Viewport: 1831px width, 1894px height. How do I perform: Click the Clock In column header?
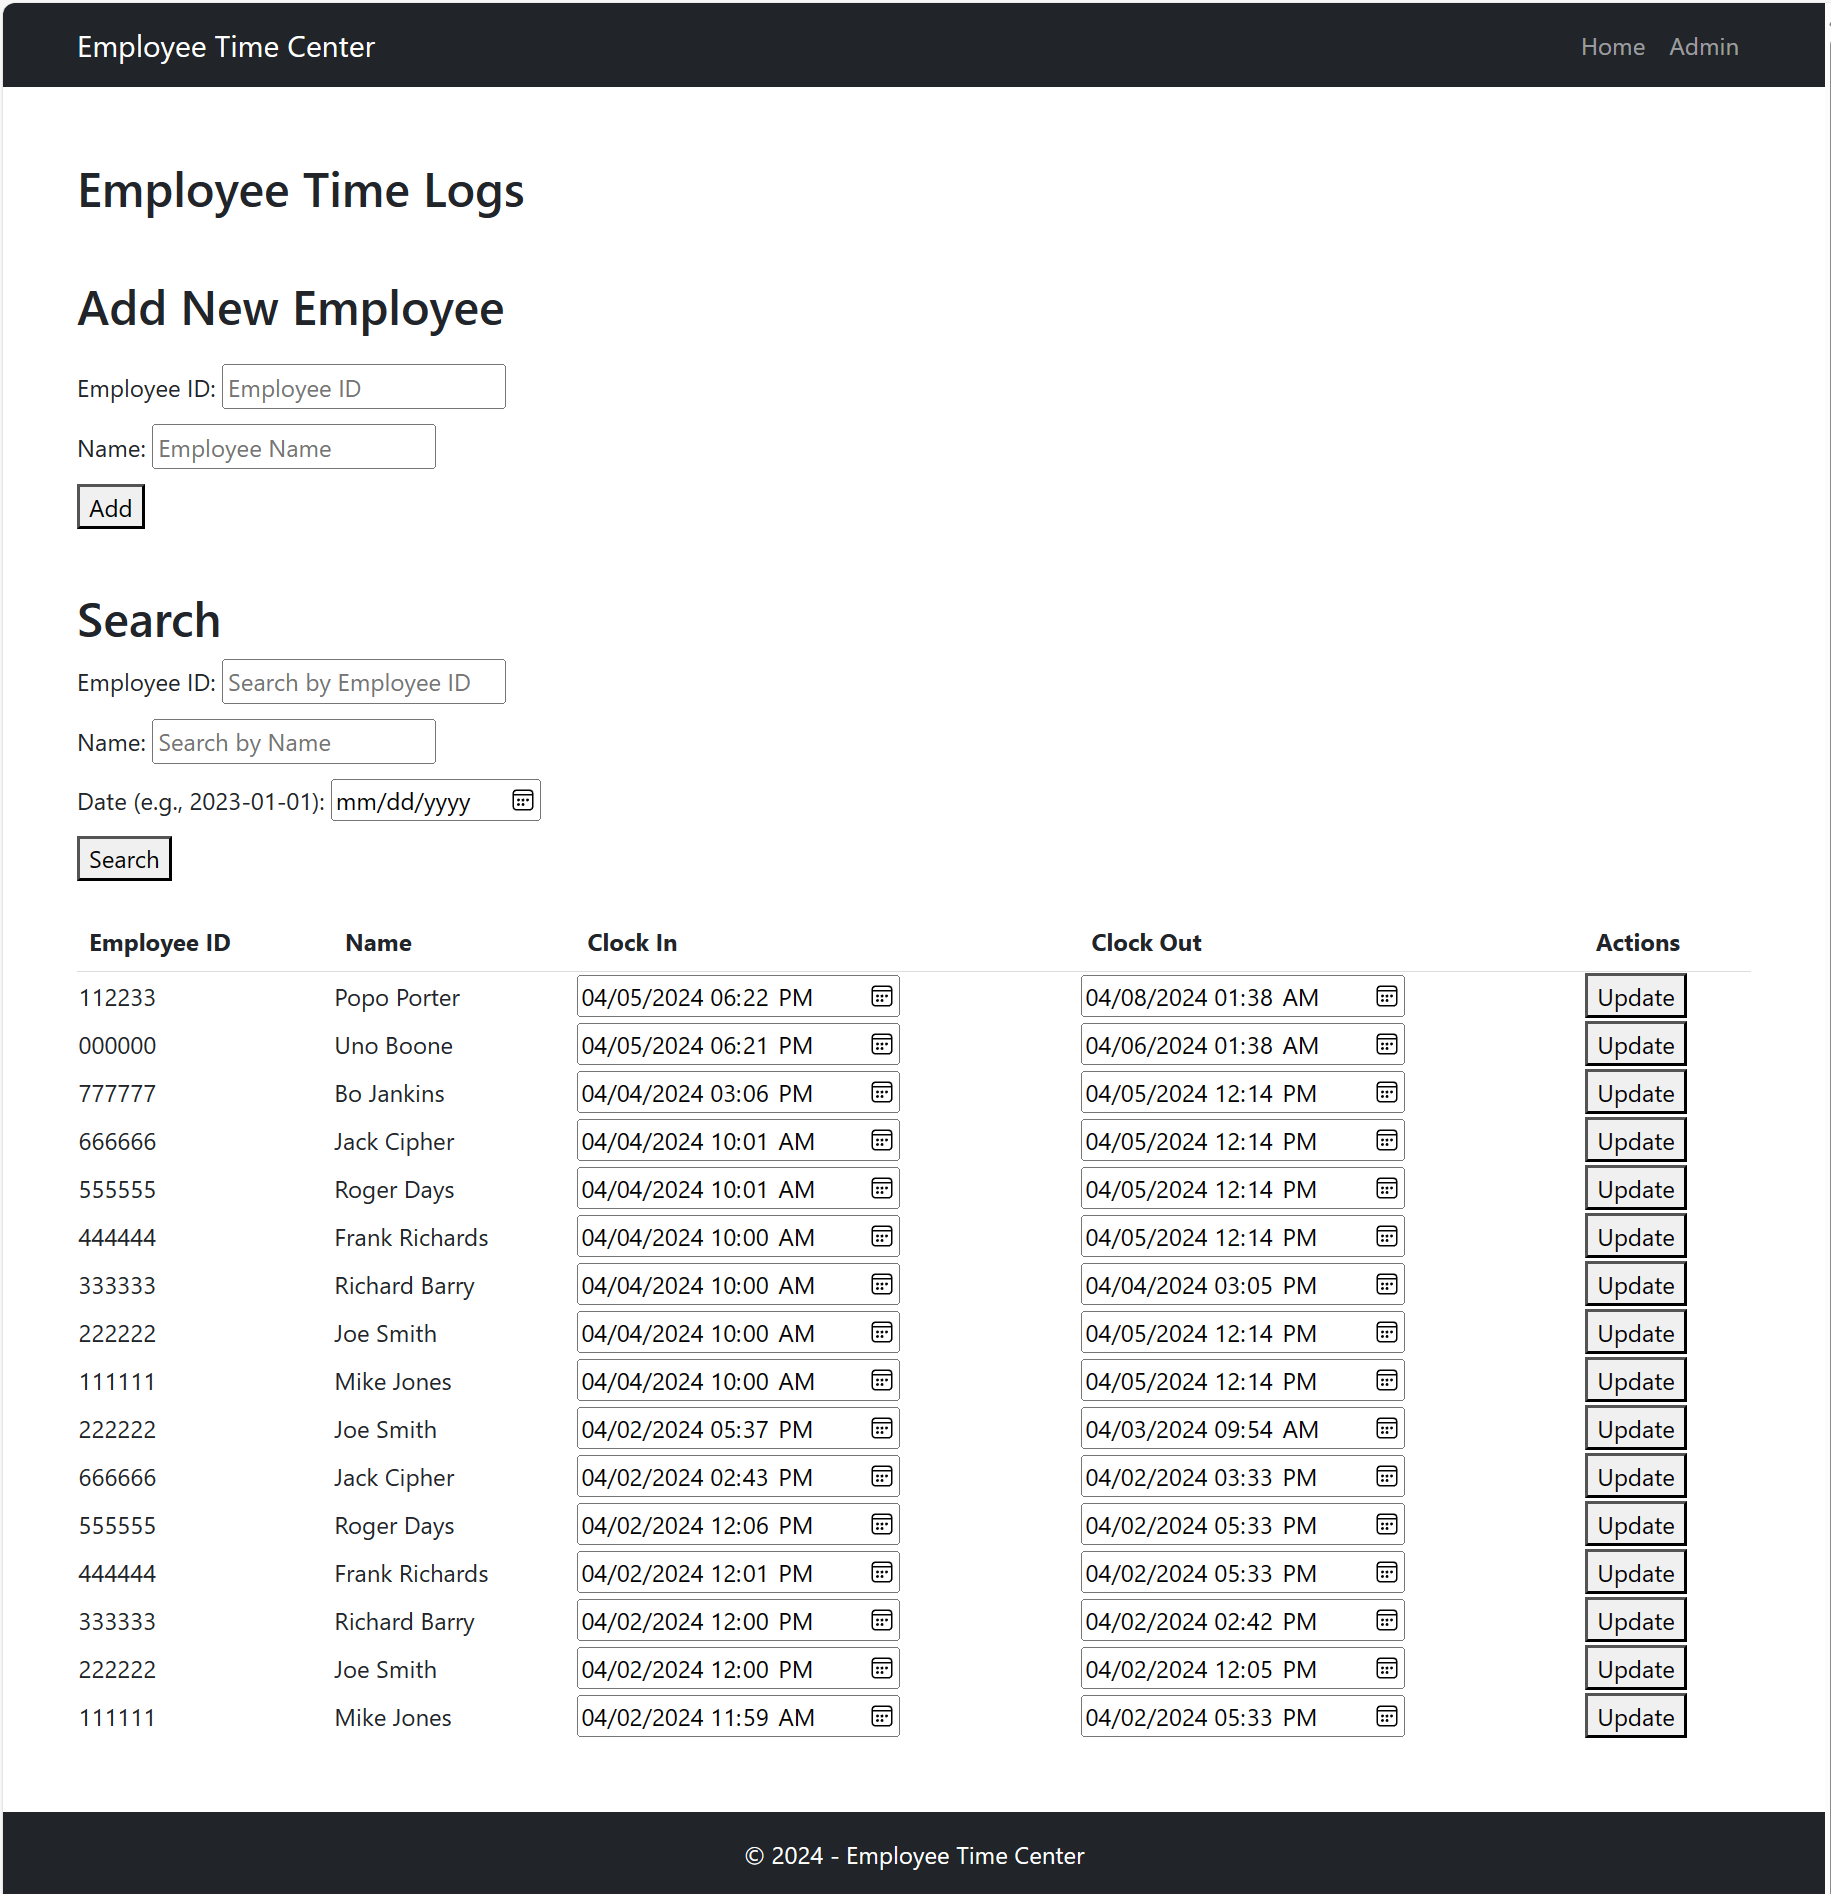632,943
